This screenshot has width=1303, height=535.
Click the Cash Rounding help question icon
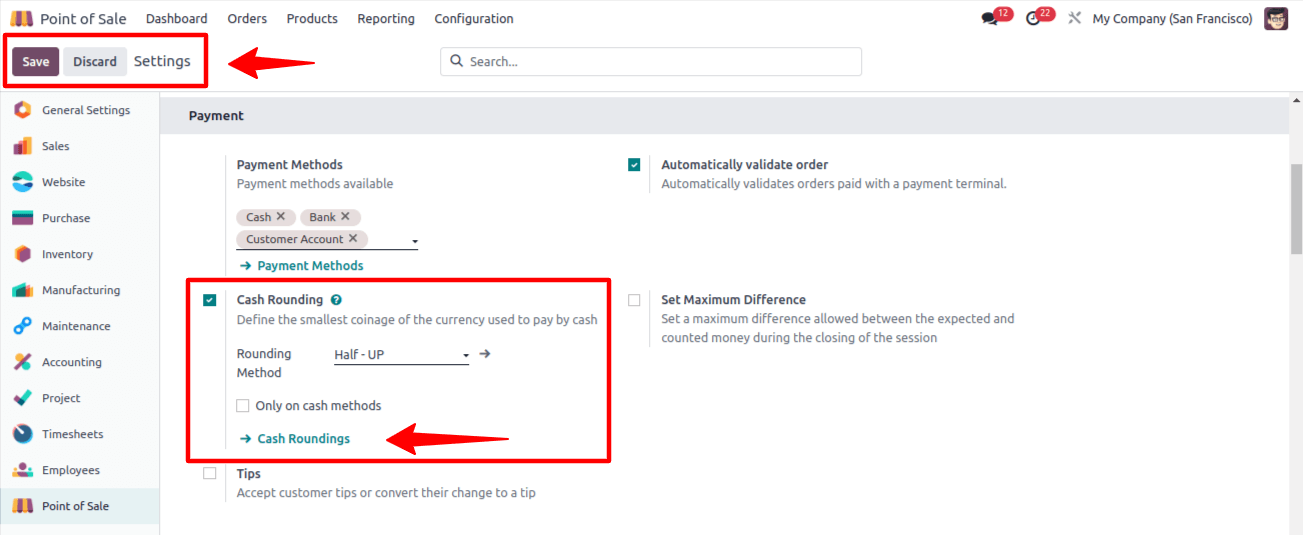(336, 300)
